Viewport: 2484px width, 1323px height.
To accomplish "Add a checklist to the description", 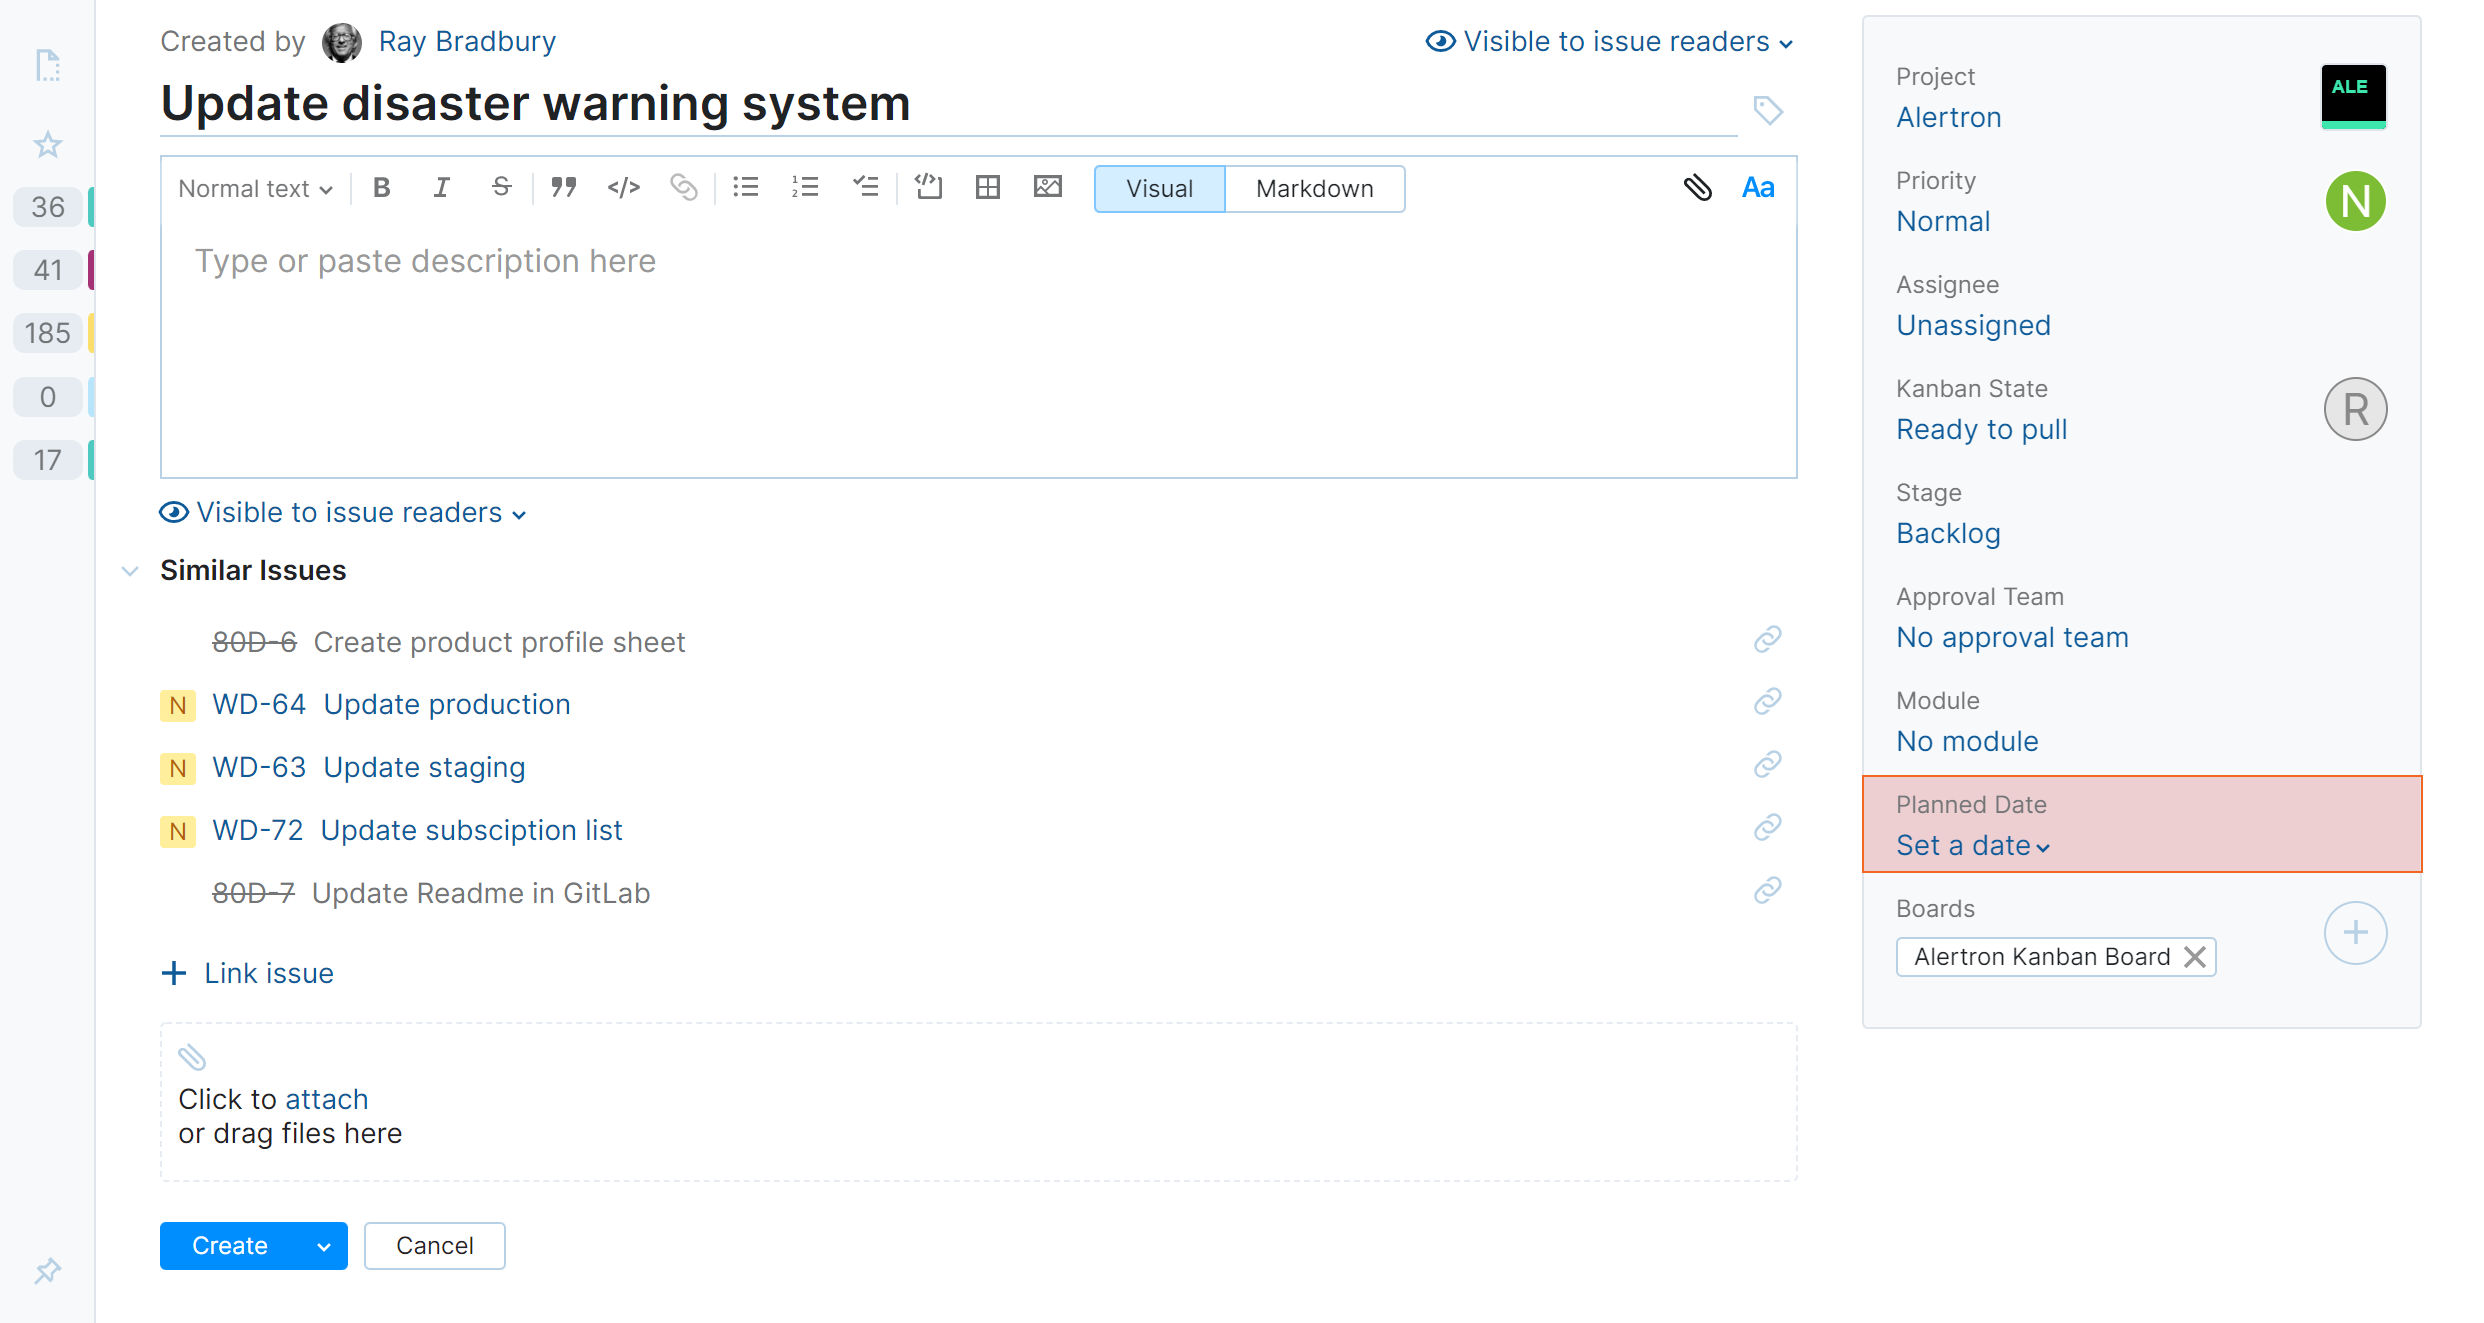I will tap(865, 188).
